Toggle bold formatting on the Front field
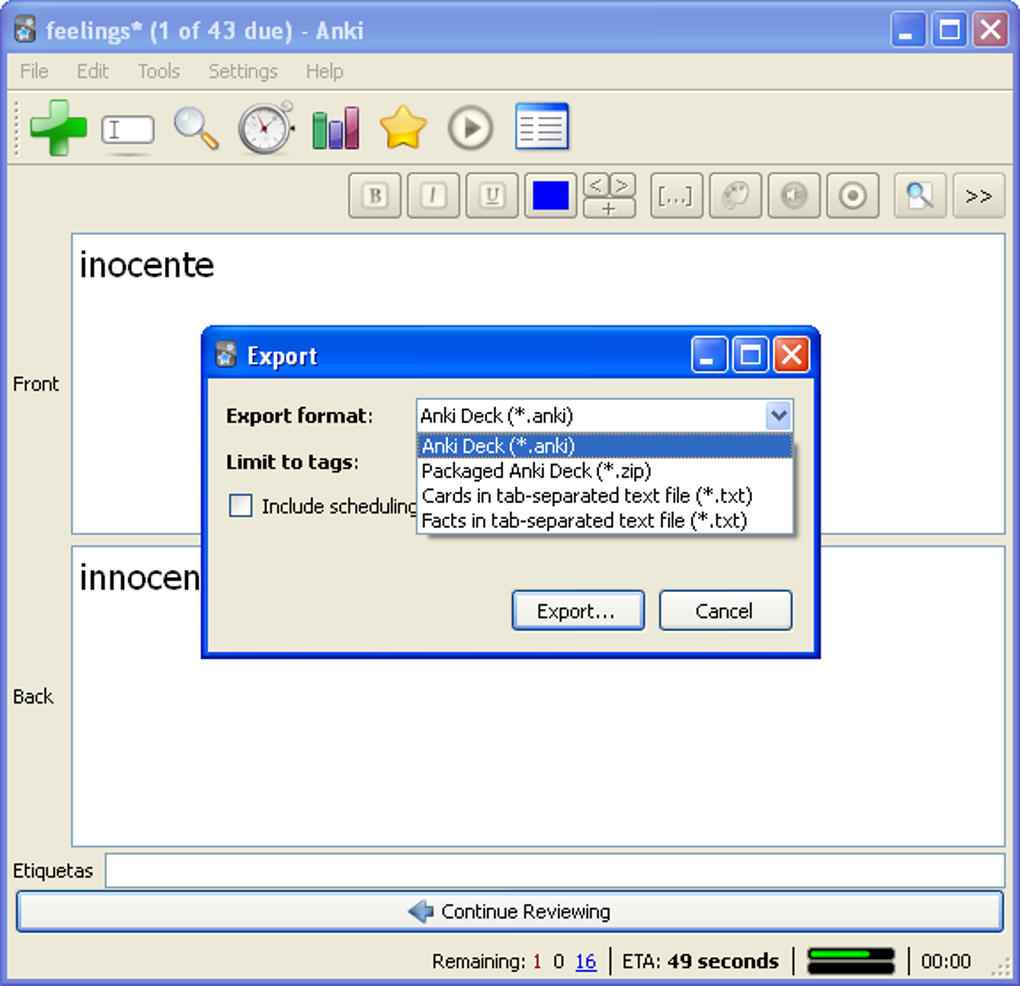The image size is (1020, 986). (374, 195)
